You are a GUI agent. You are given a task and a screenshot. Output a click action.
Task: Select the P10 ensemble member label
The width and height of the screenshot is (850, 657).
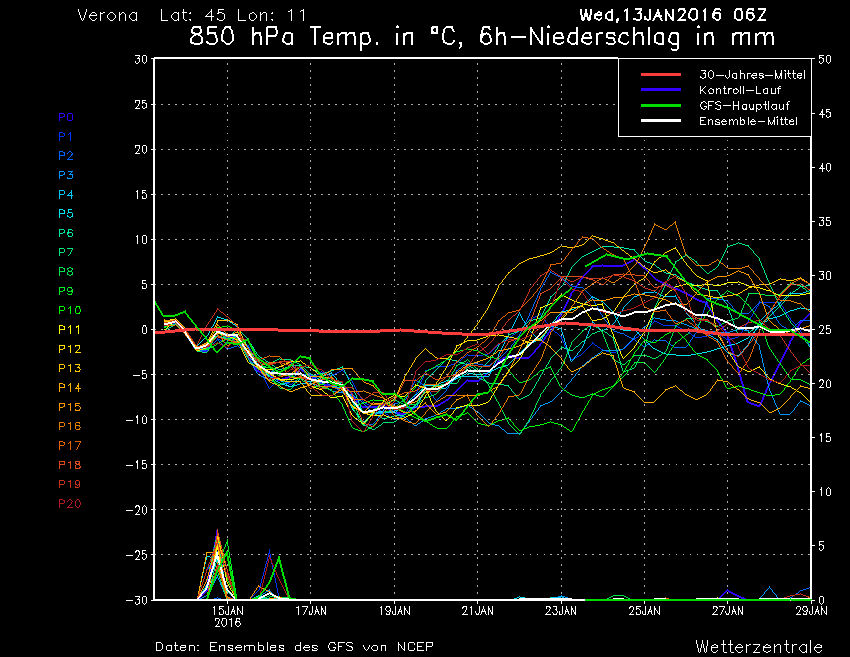[x=69, y=310]
